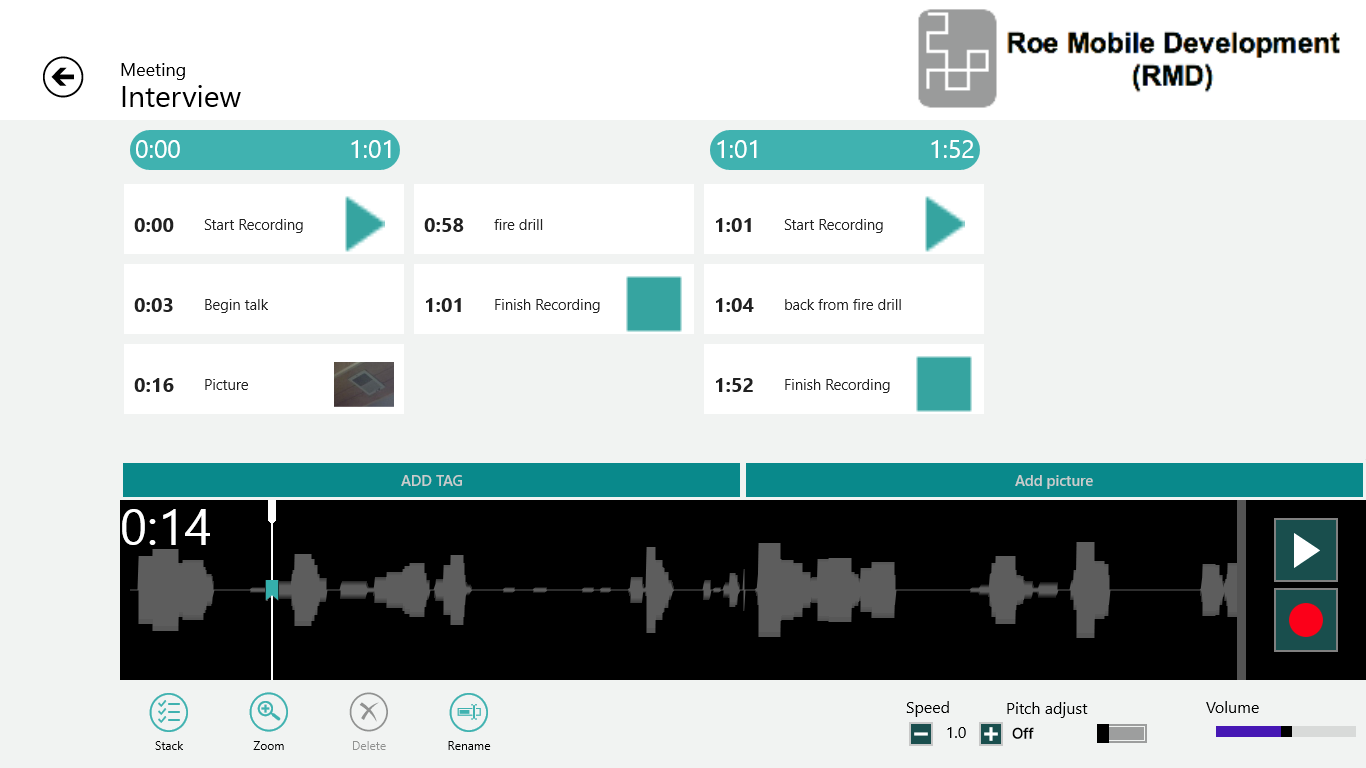The height and width of the screenshot is (768, 1366).
Task: Increase speed with the plus button
Action: (x=991, y=734)
